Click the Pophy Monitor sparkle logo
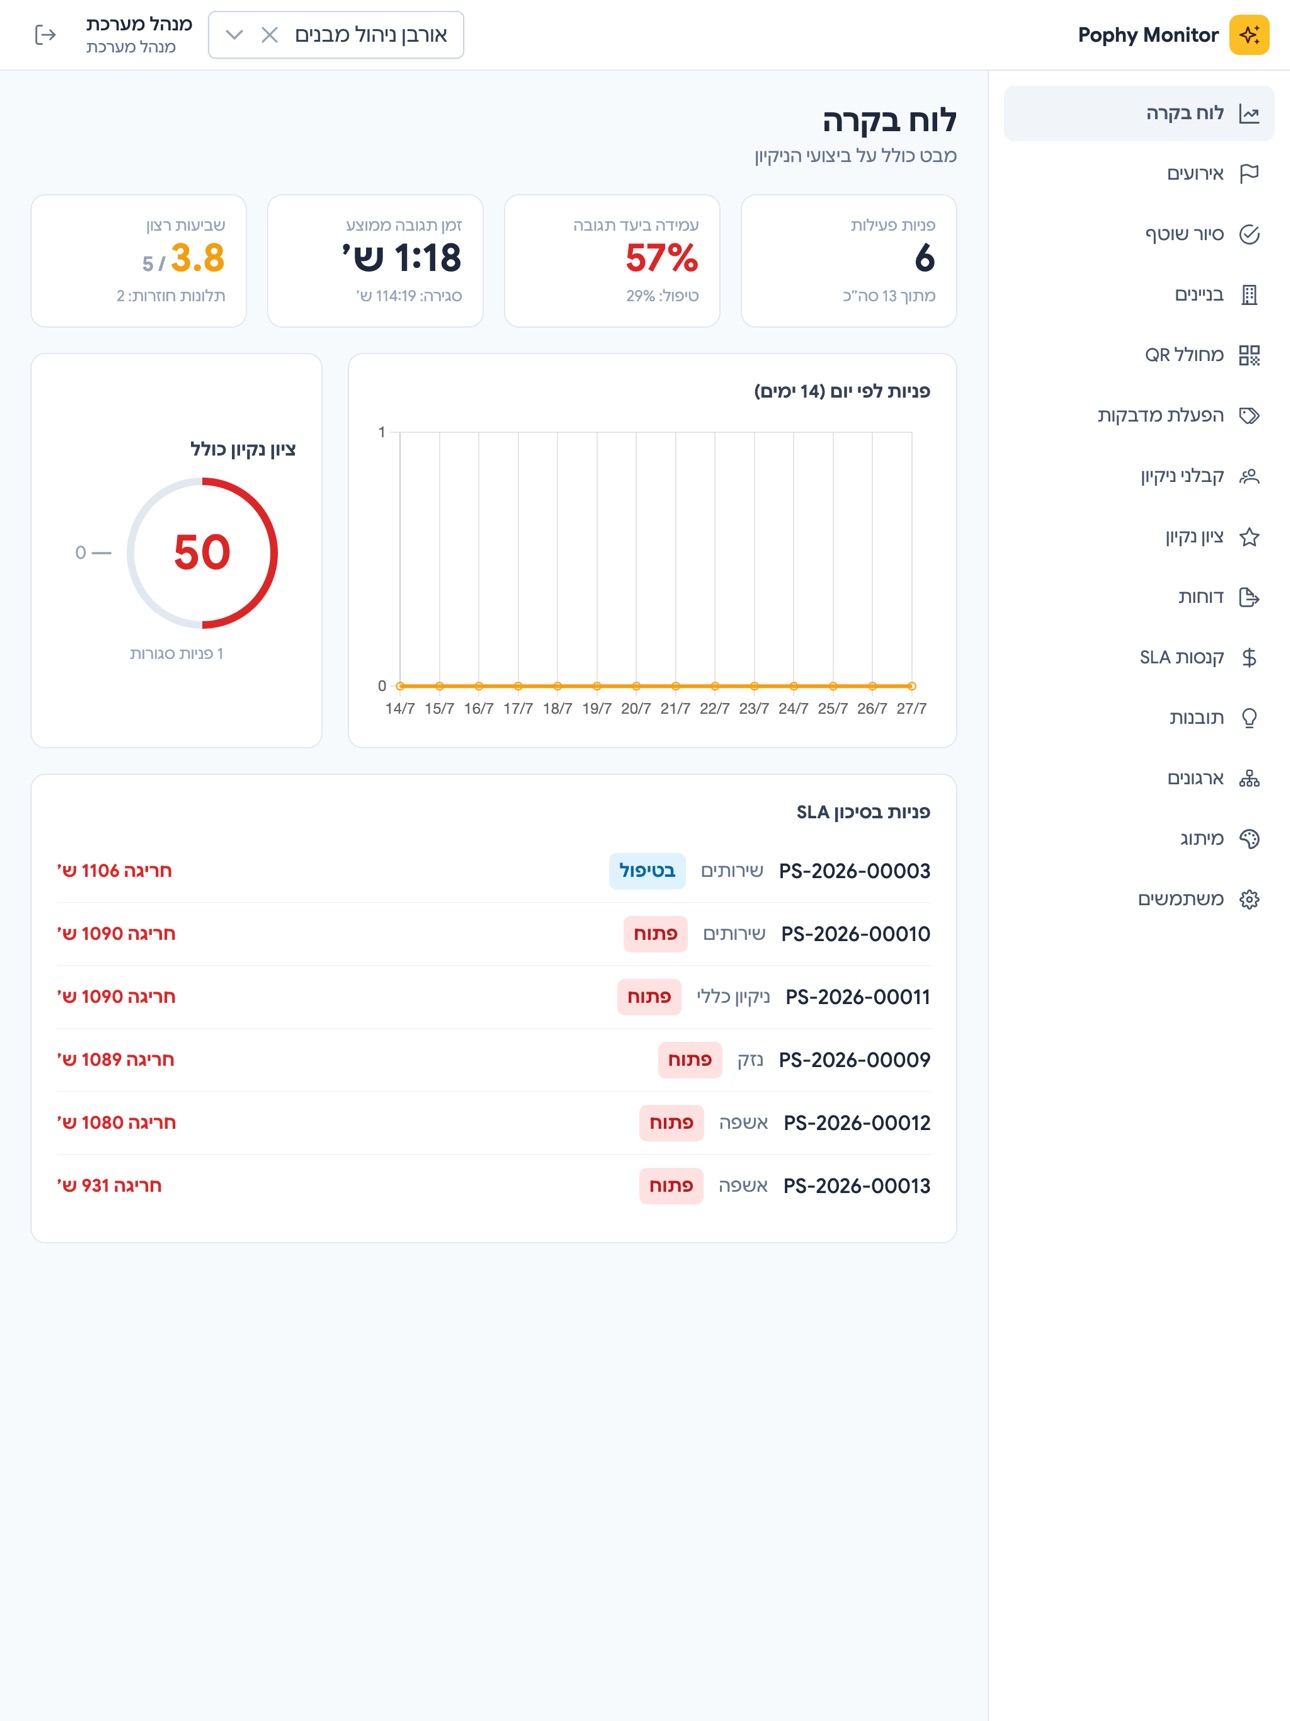1290x1721 pixels. [x=1249, y=35]
